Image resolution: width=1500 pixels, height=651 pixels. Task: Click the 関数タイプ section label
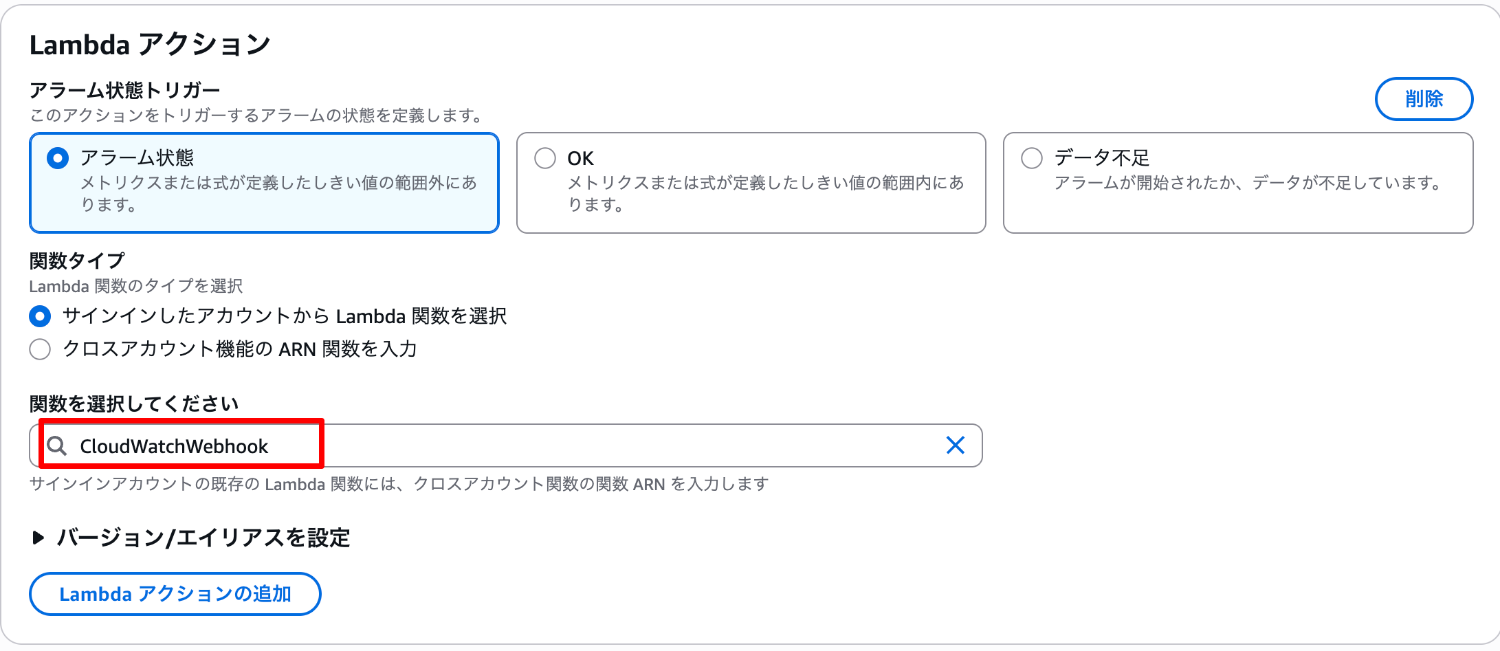tap(77, 261)
